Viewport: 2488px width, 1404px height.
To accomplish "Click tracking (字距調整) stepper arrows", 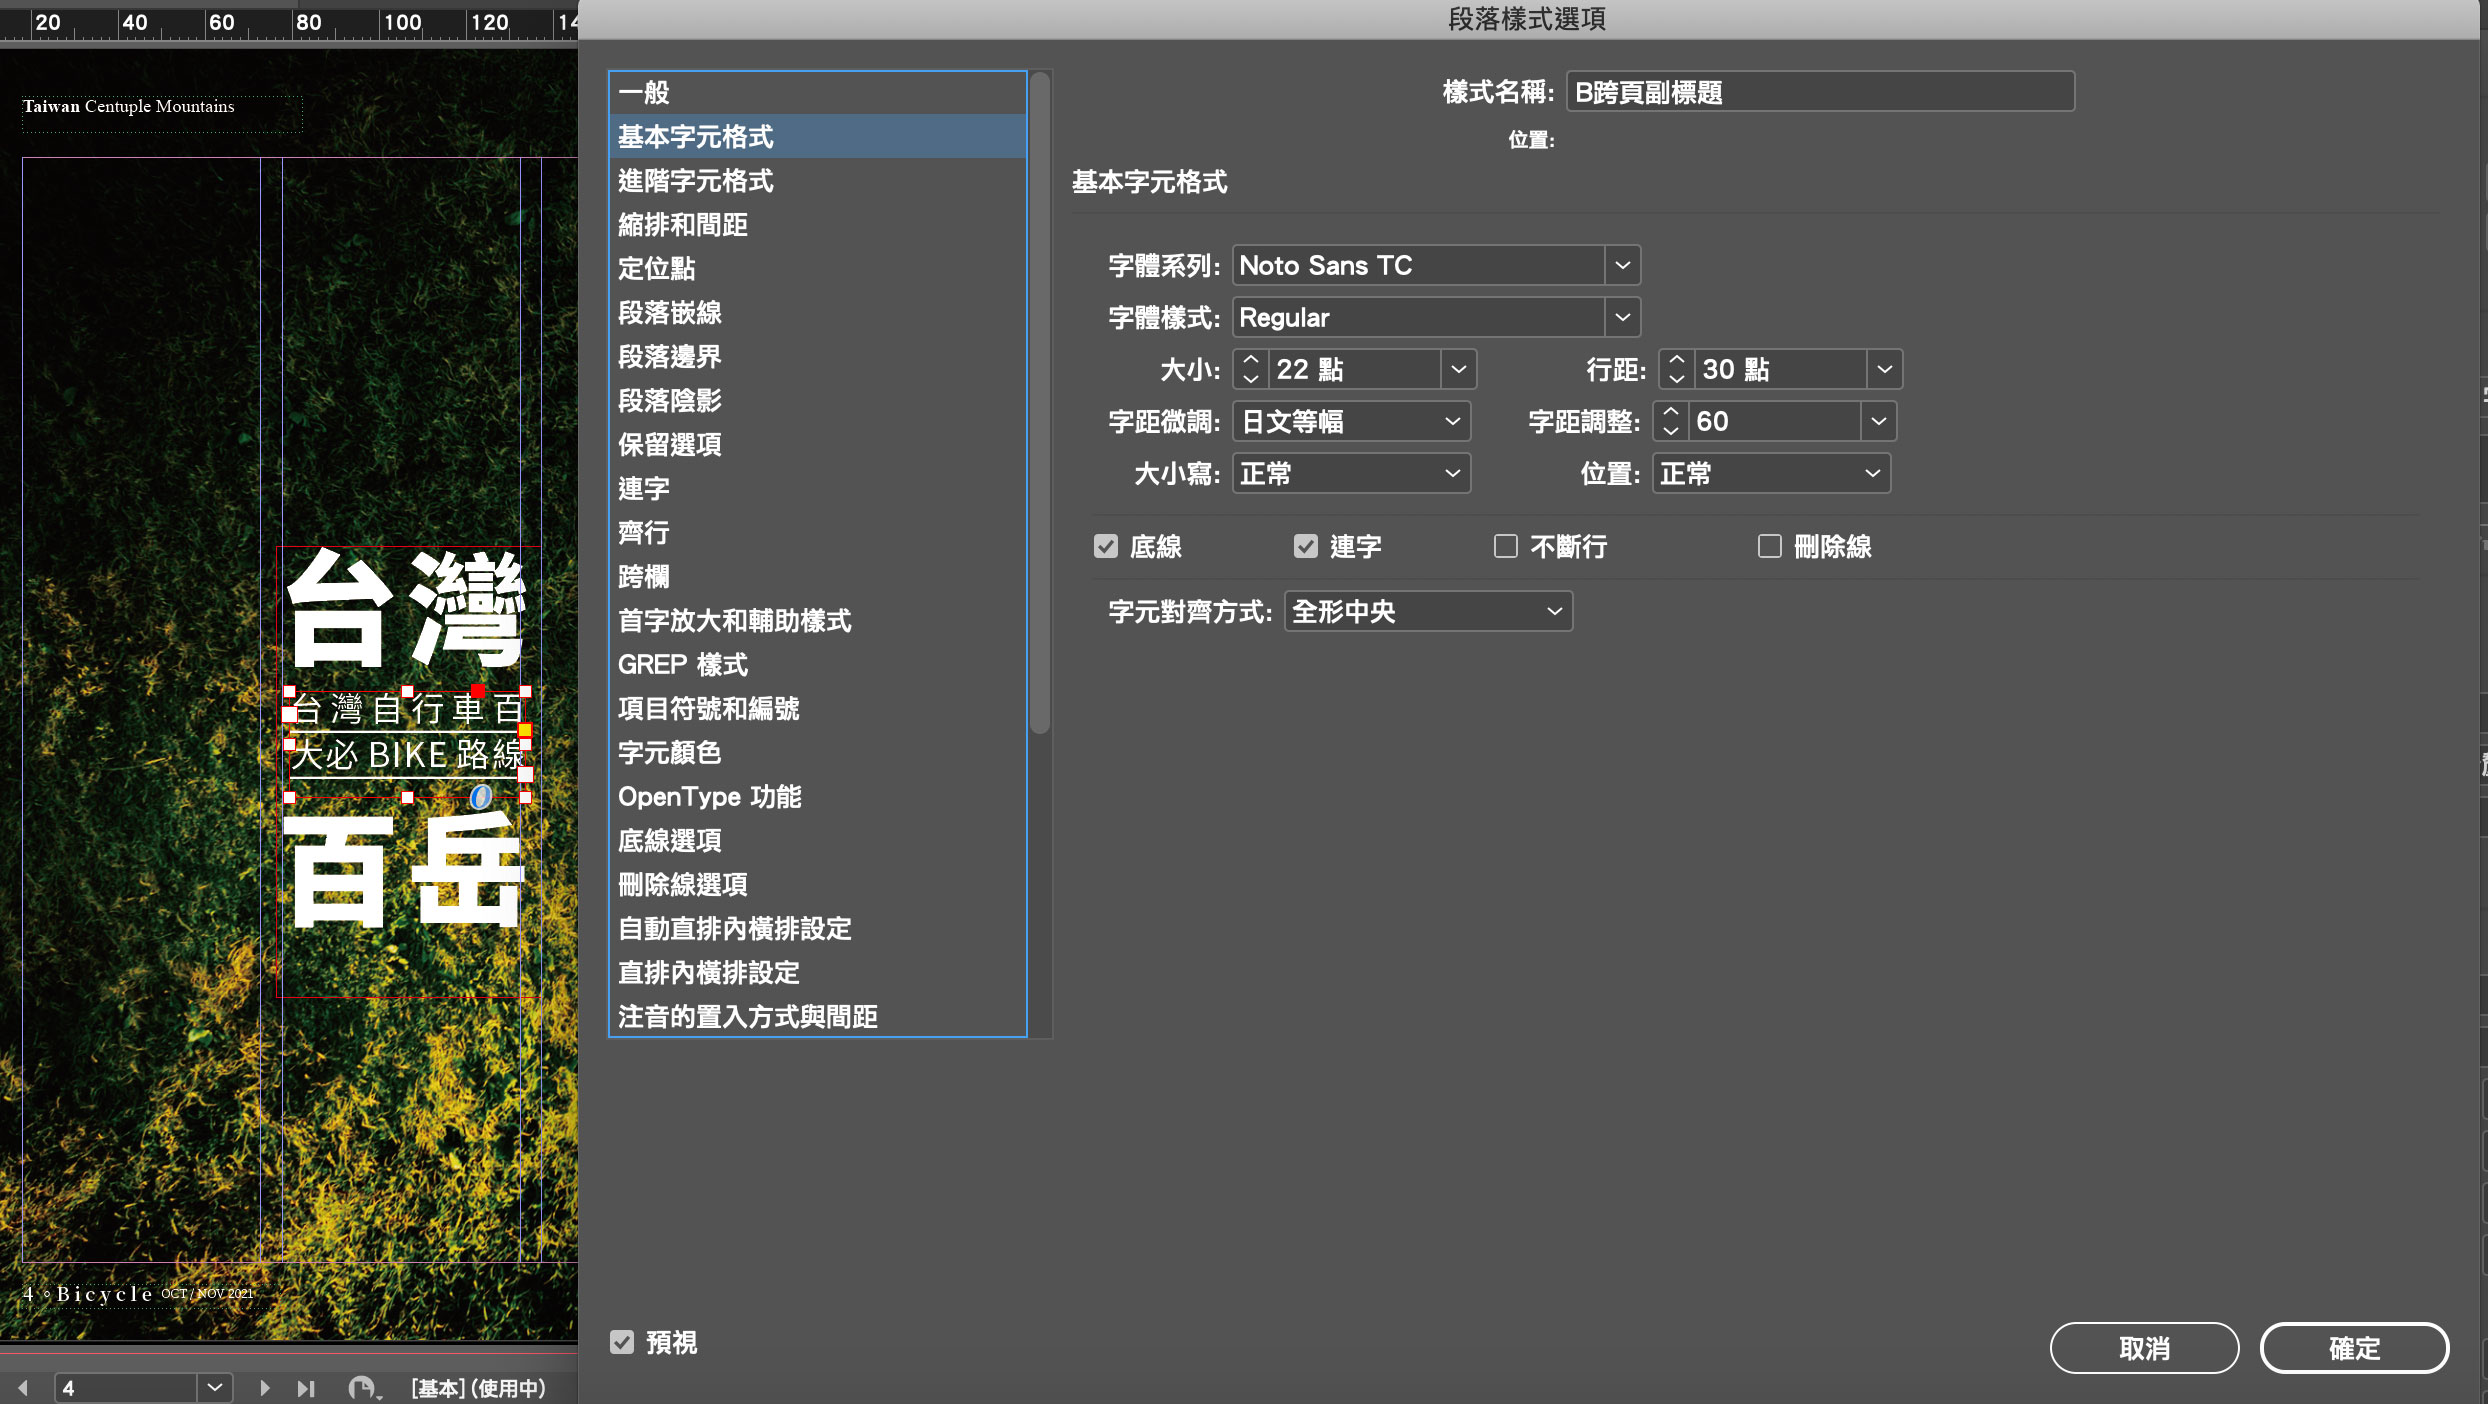I will tap(1671, 421).
